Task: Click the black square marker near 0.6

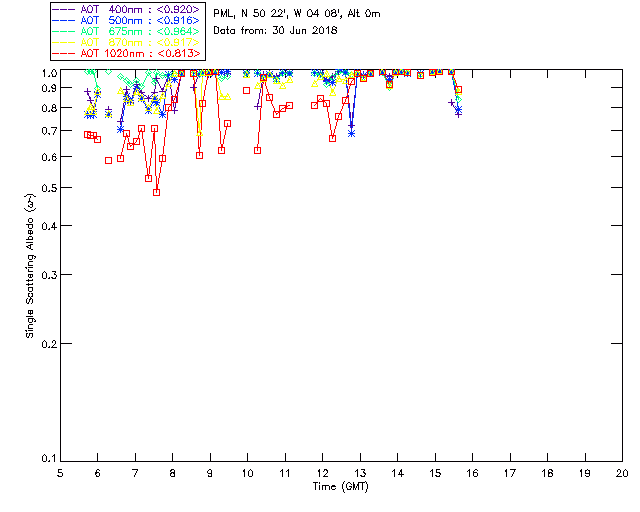Action: pyautogui.click(x=109, y=160)
